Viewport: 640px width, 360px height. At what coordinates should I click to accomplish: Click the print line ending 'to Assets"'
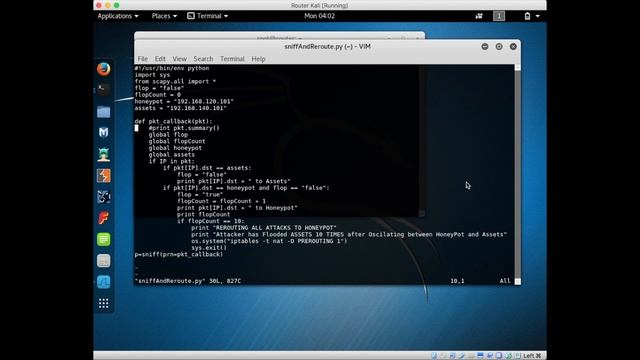click(234, 181)
